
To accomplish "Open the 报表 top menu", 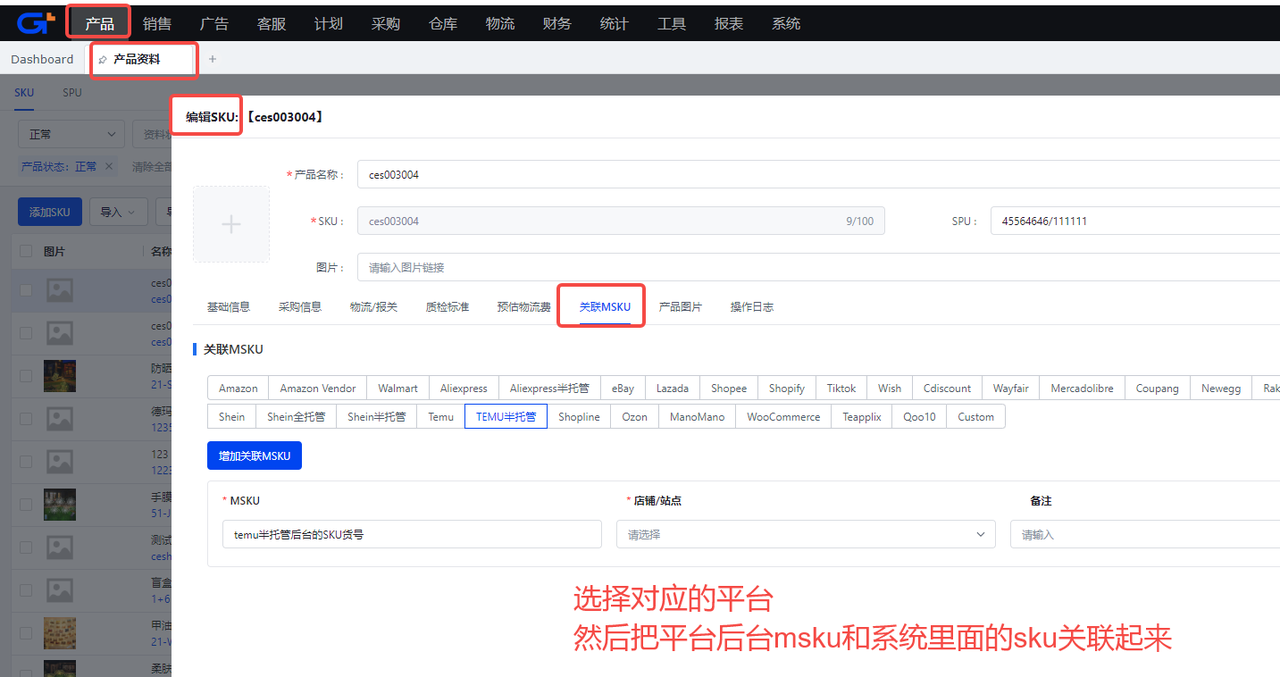I will pos(729,23).
